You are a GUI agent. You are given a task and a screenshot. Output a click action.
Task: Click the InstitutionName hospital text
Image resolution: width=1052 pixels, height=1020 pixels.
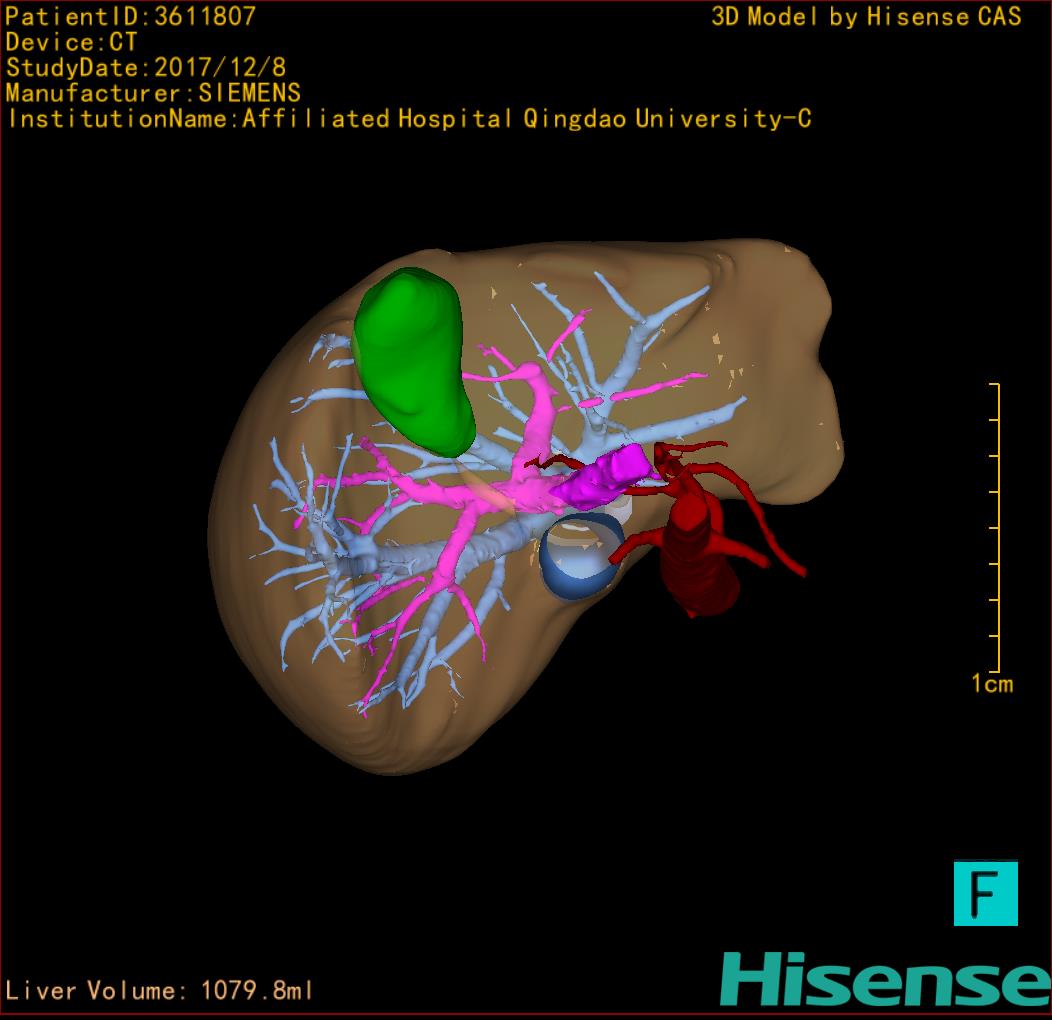[408, 119]
